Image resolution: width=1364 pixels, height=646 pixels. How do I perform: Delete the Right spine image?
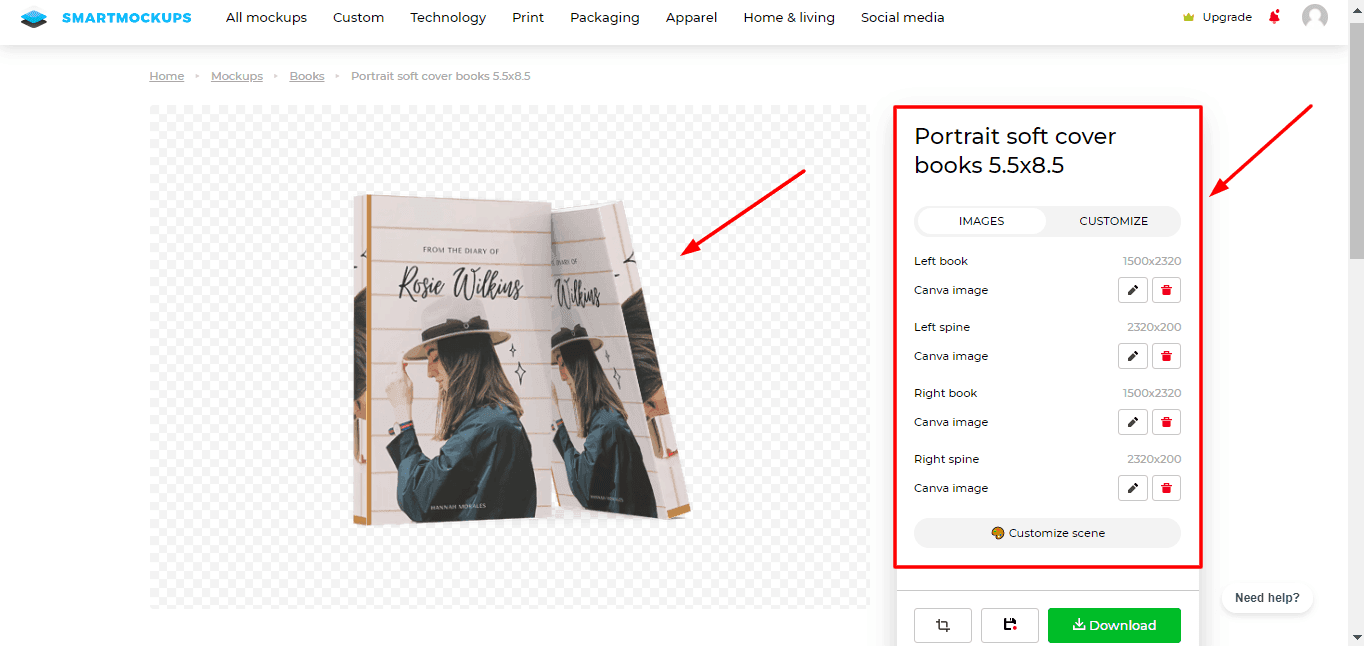(1166, 488)
